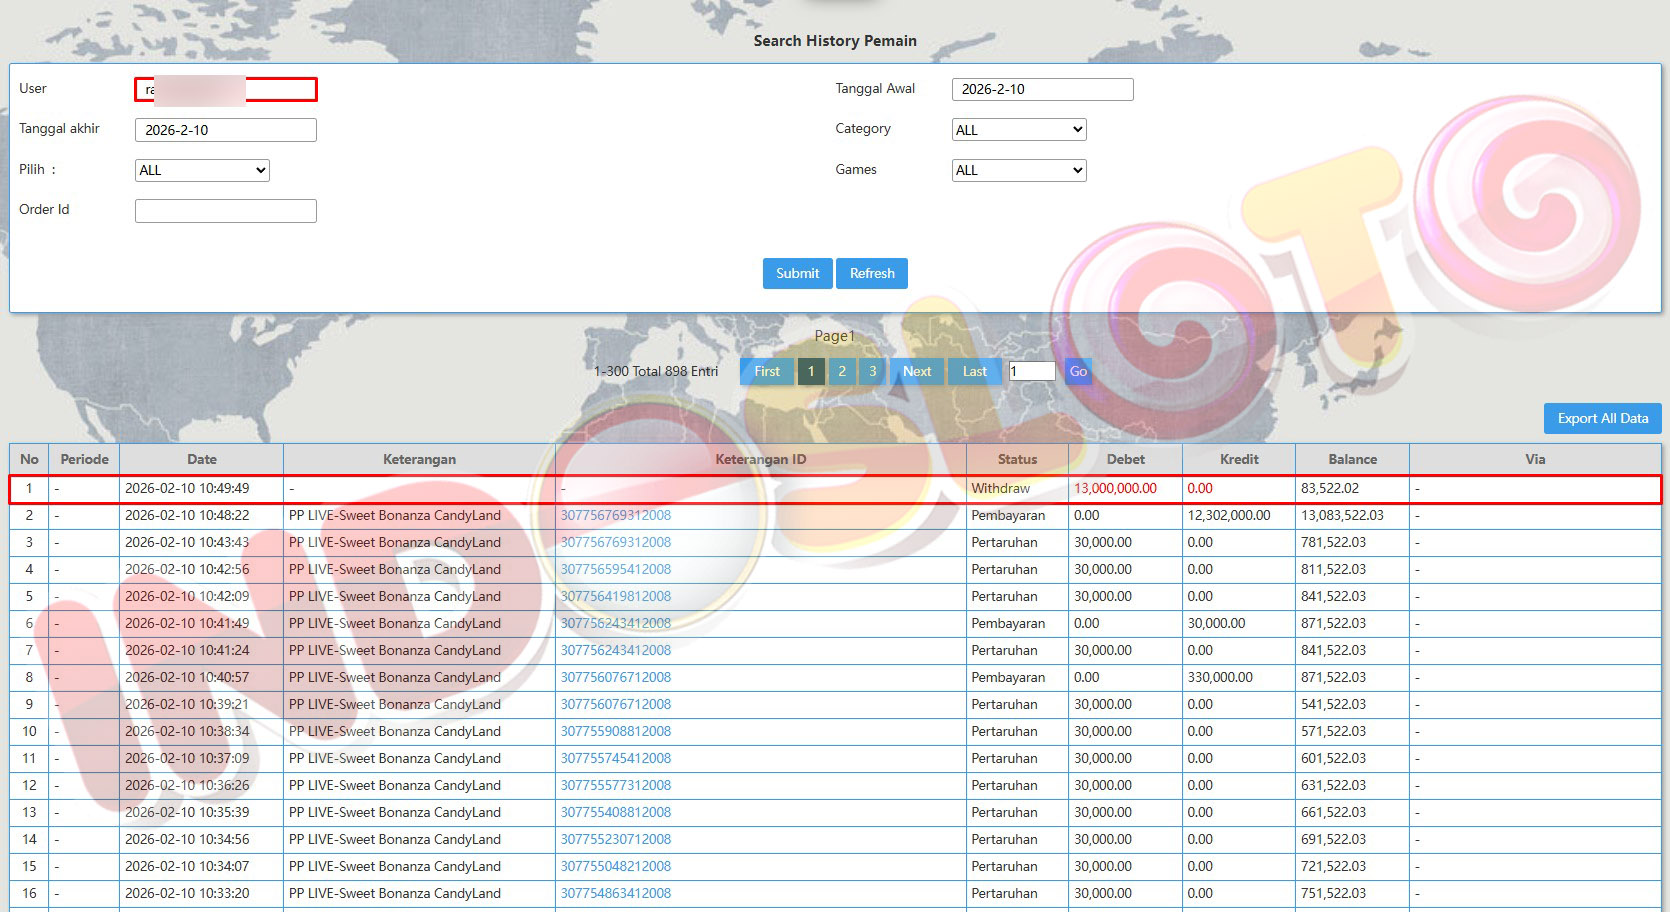1670x912 pixels.
Task: Open Keterangan ID link 307754863412008
Action: pos(615,894)
